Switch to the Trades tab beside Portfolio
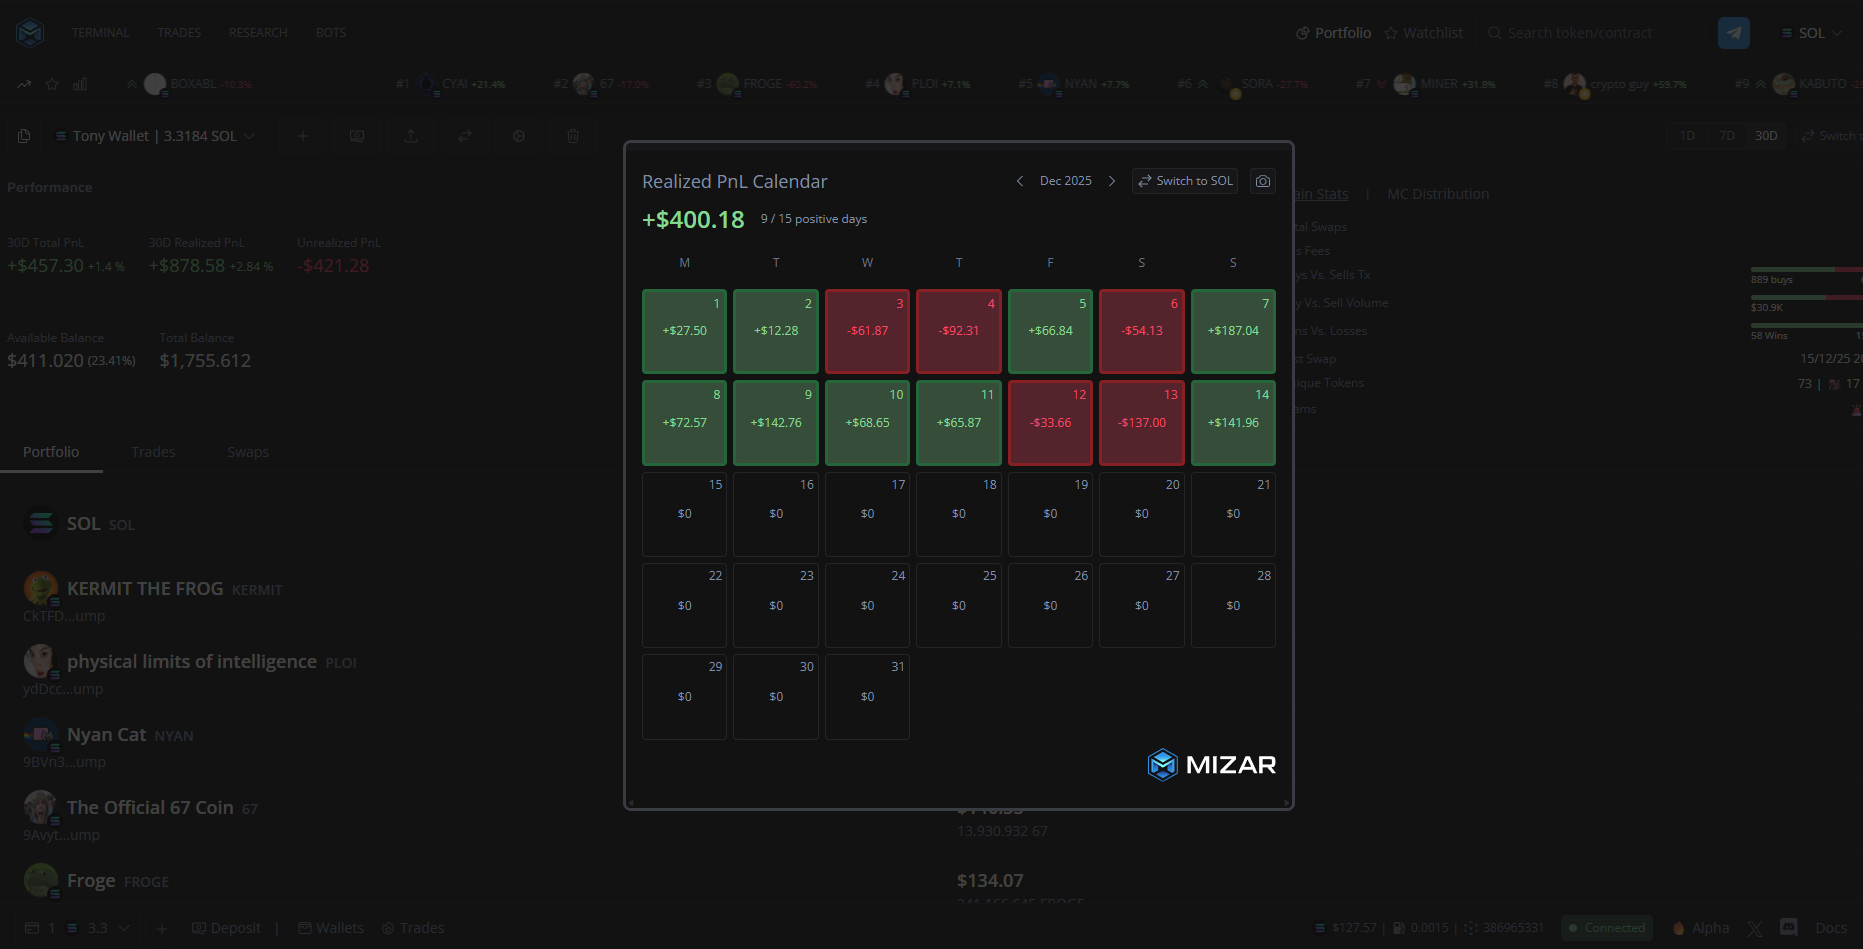The image size is (1863, 949). coord(153,452)
